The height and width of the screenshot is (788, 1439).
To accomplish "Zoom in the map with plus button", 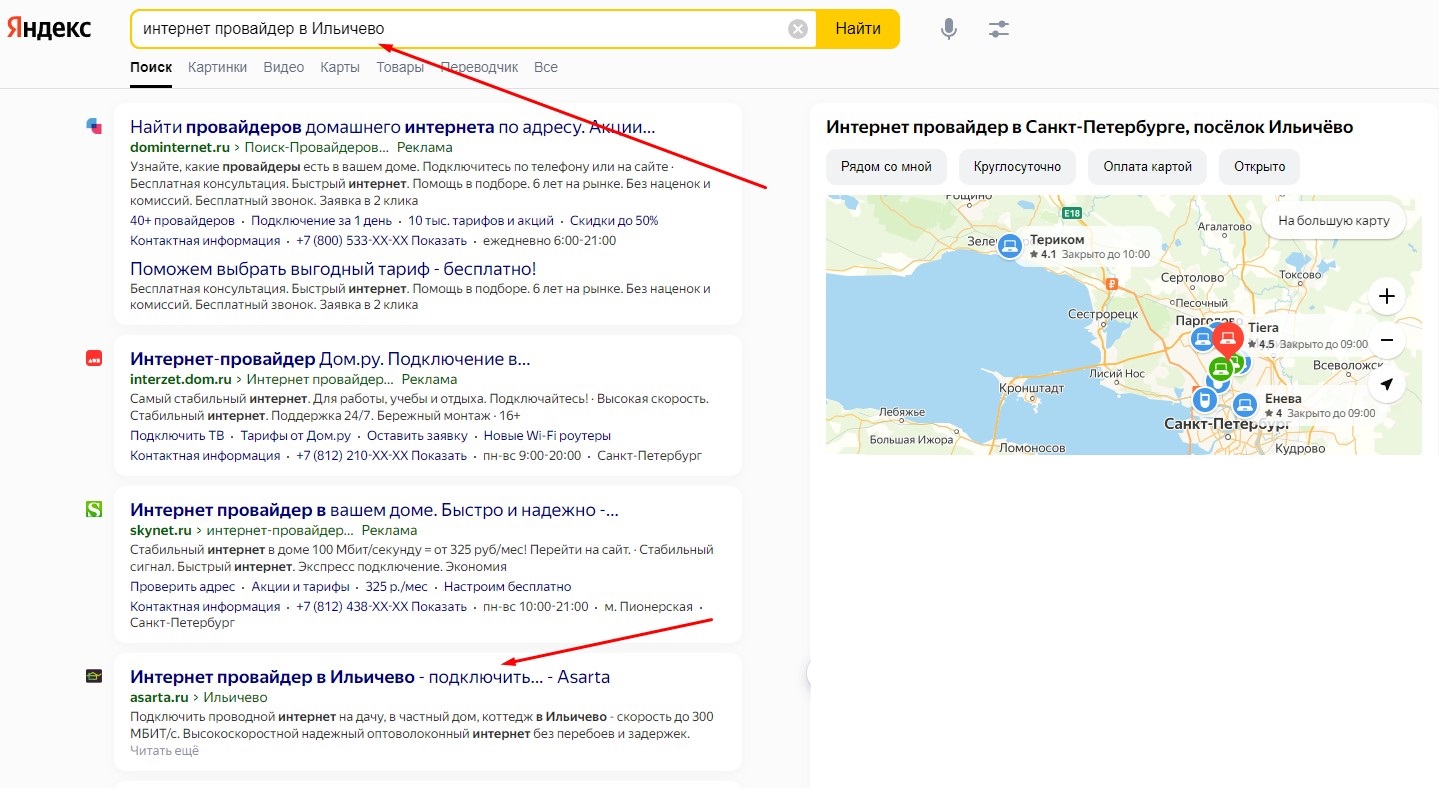I will [x=1386, y=296].
